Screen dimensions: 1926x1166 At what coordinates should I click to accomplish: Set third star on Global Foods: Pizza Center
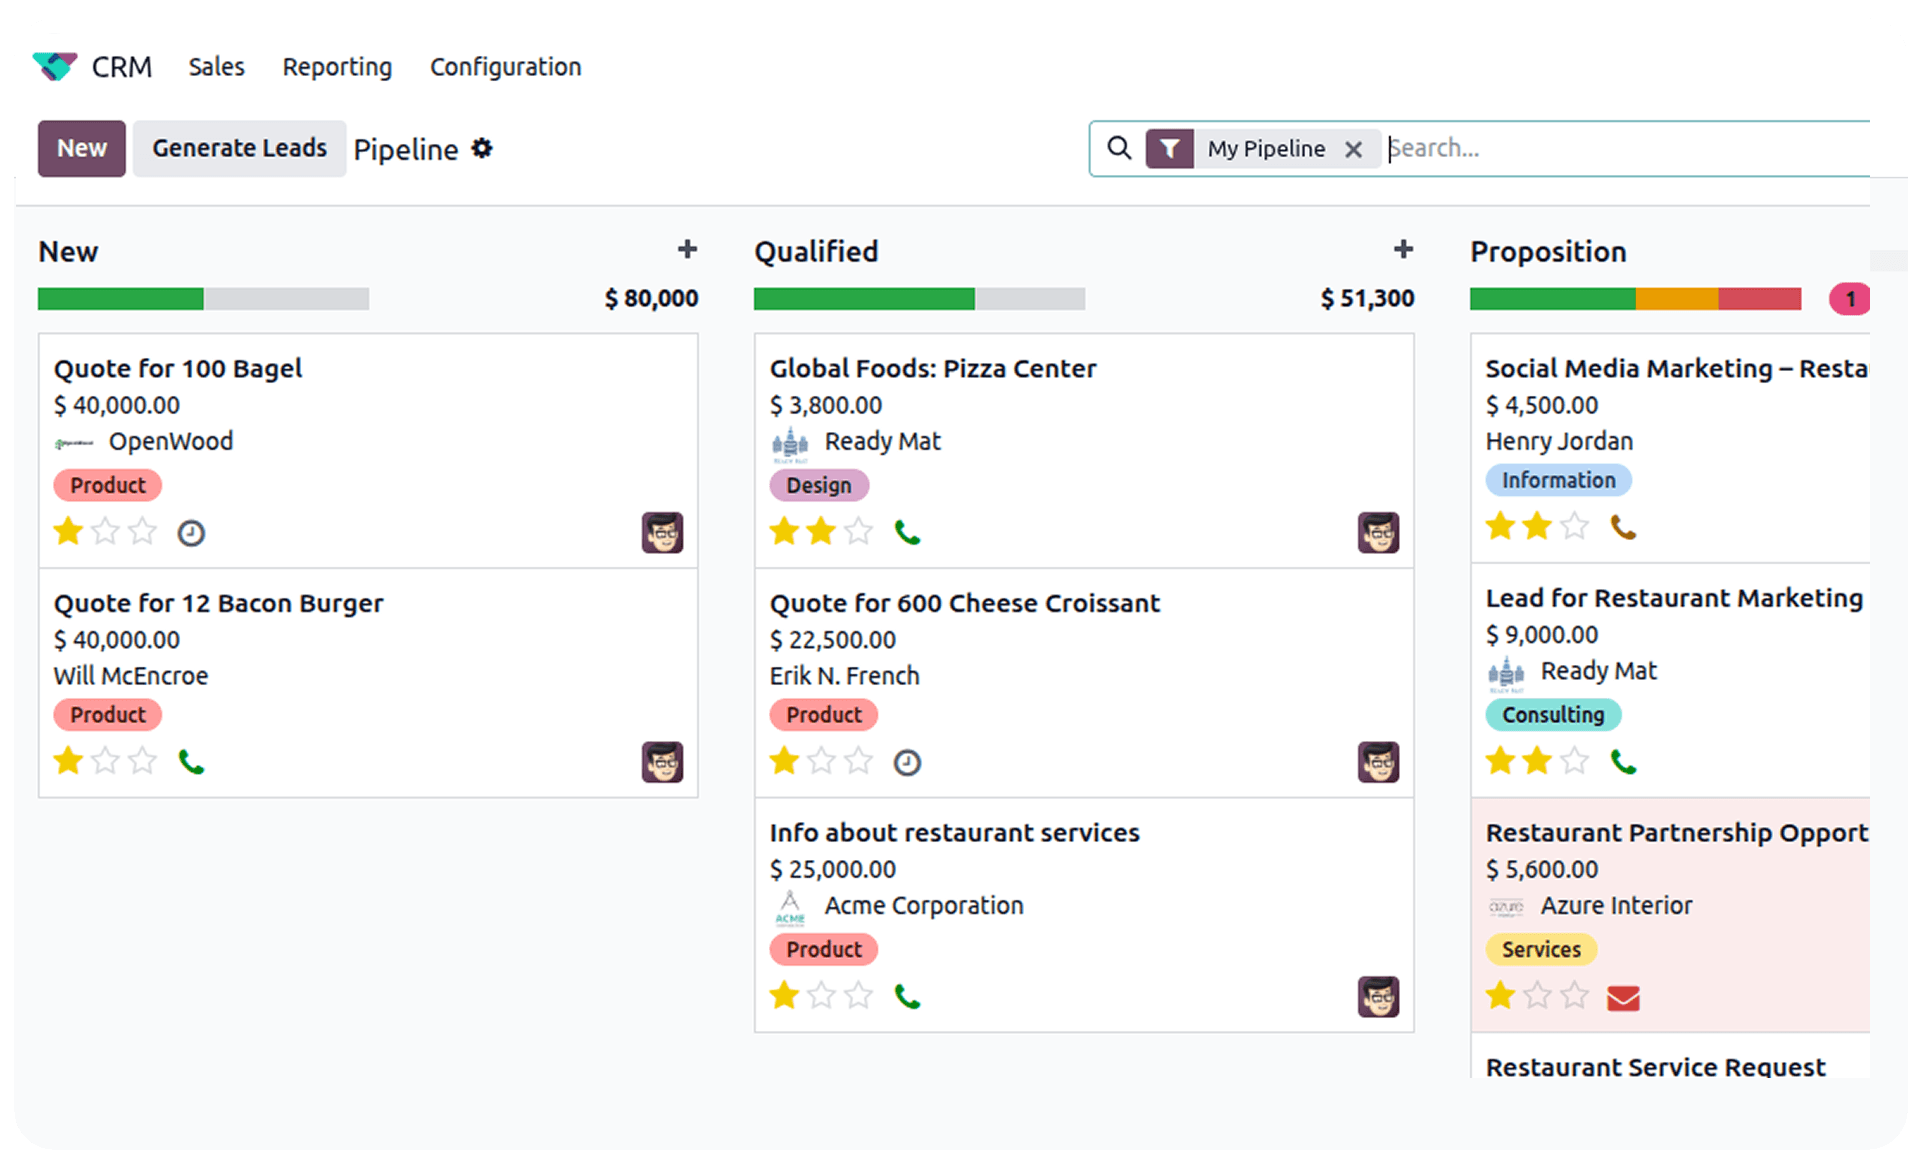(x=859, y=532)
